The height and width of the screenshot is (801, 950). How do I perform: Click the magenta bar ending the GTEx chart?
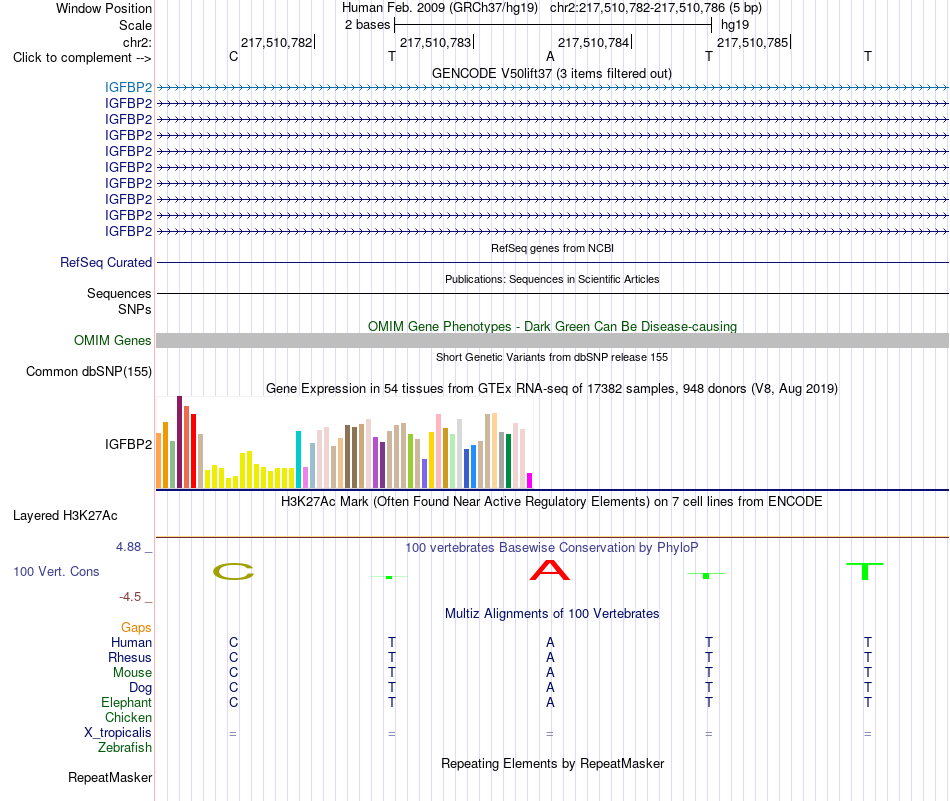point(530,480)
